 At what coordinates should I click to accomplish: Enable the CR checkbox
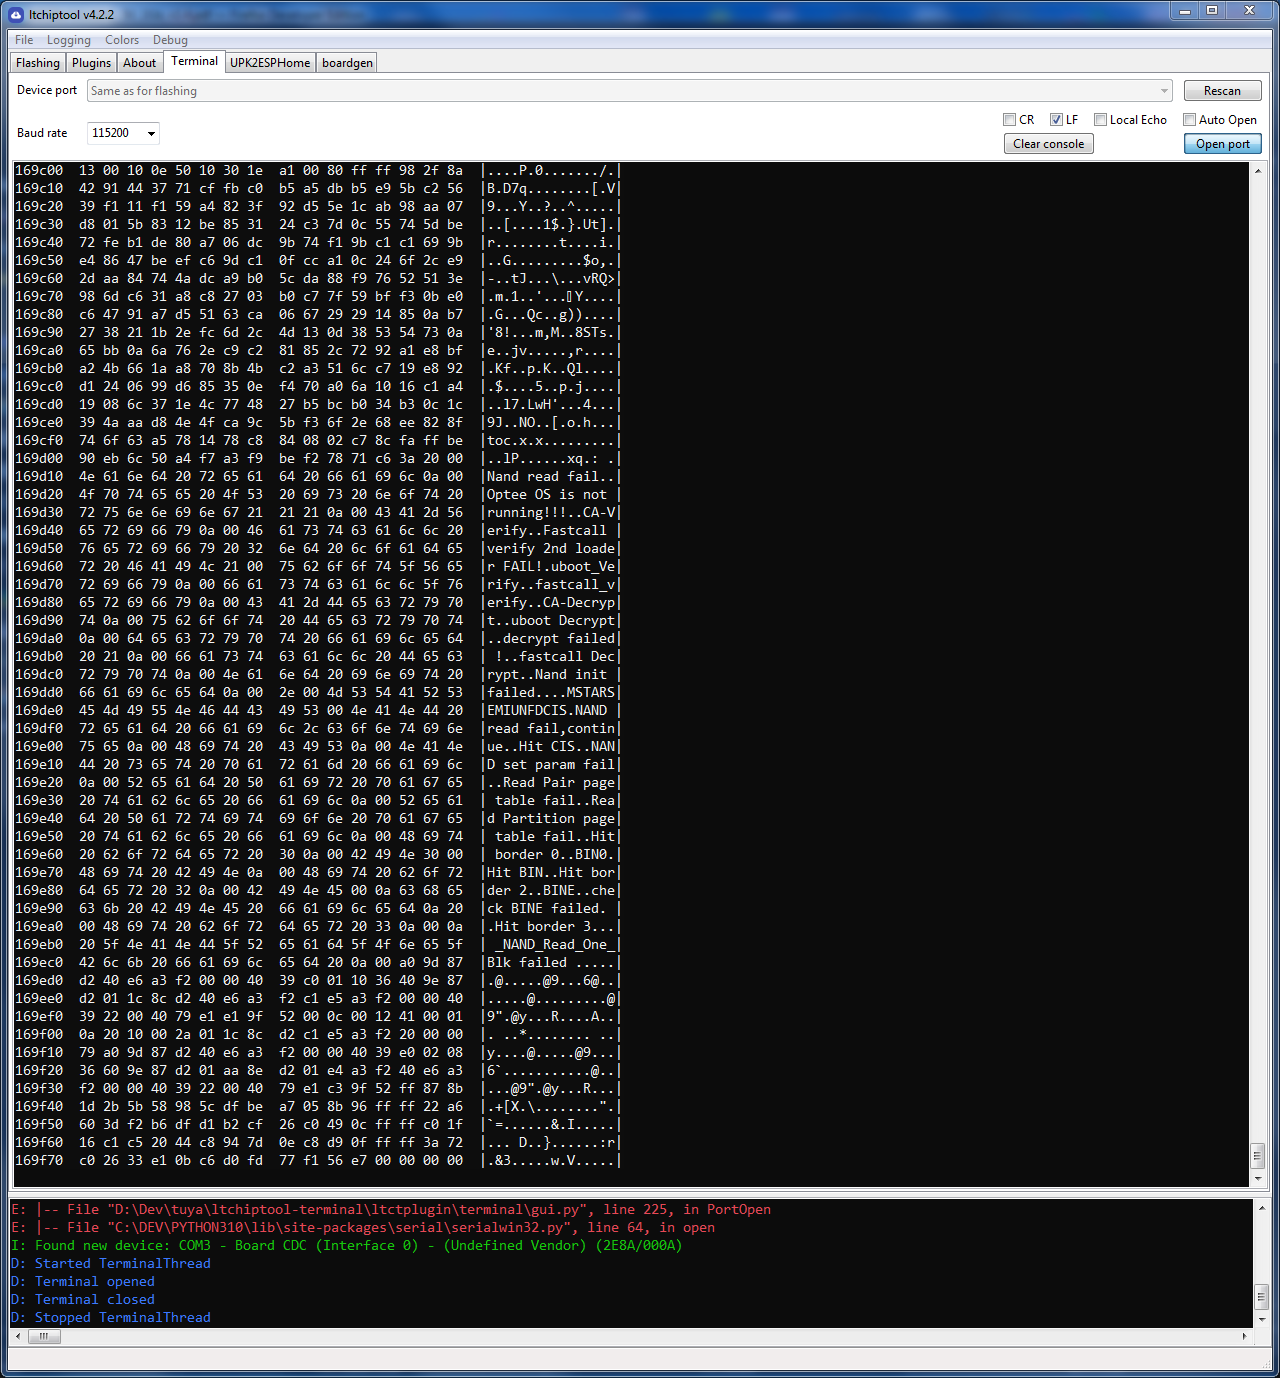(1010, 120)
